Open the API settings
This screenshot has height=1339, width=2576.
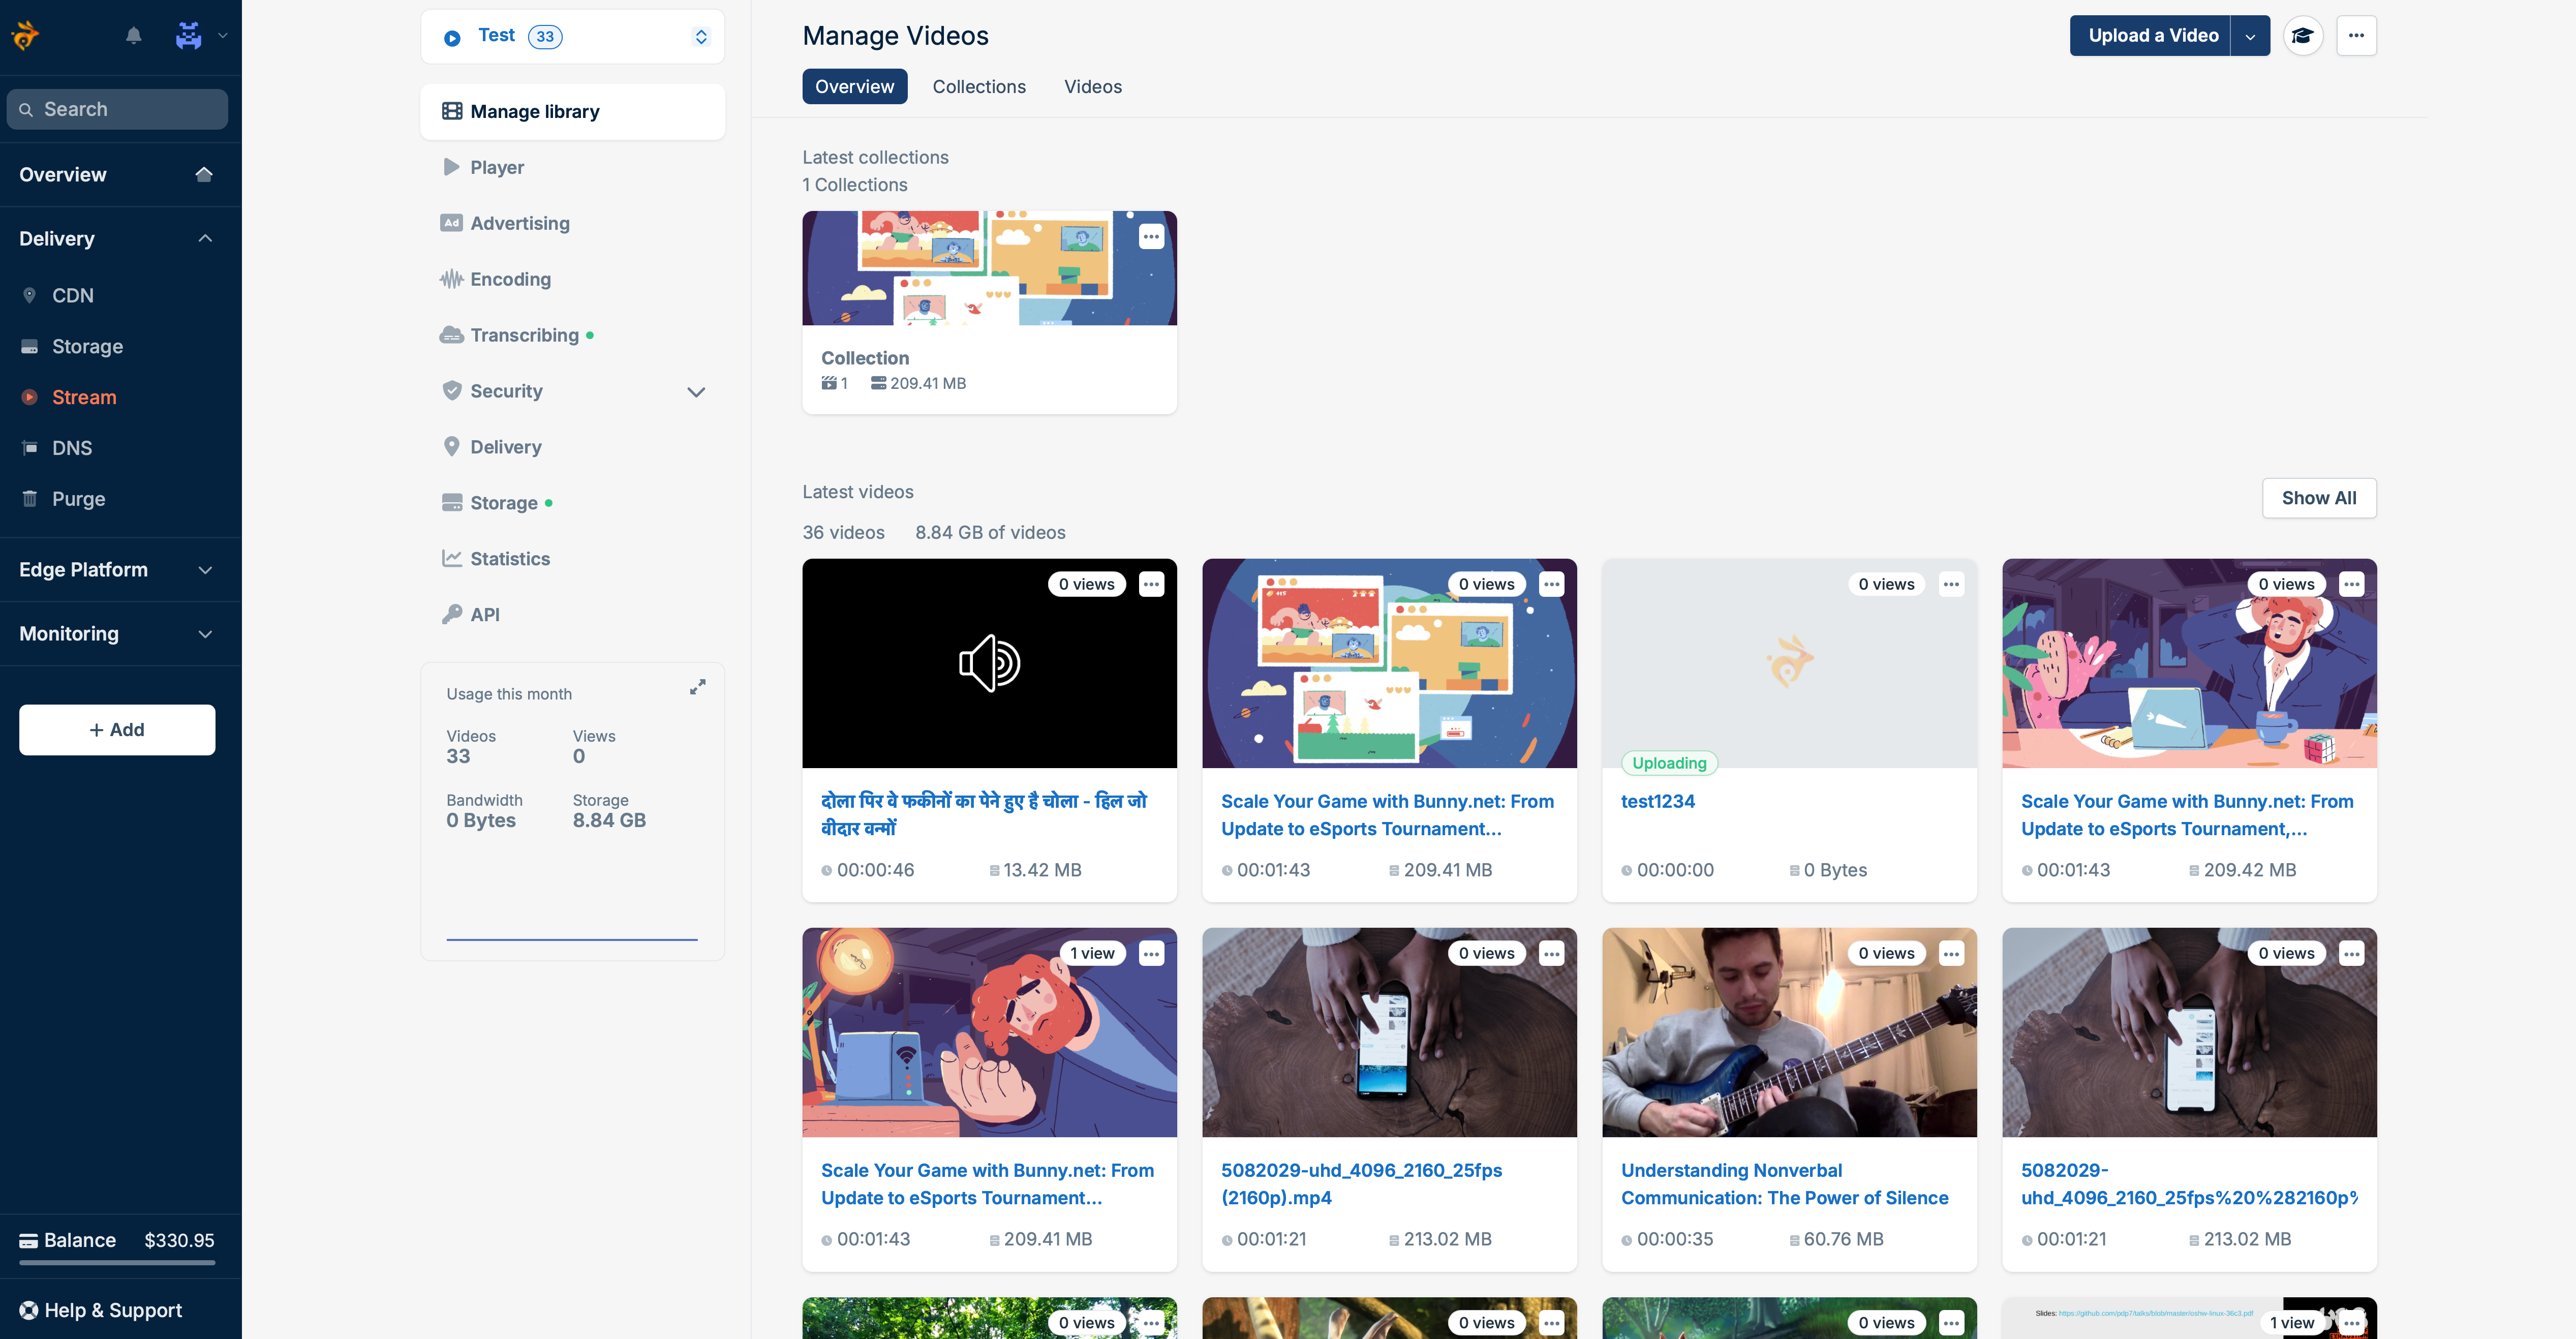[x=486, y=613]
